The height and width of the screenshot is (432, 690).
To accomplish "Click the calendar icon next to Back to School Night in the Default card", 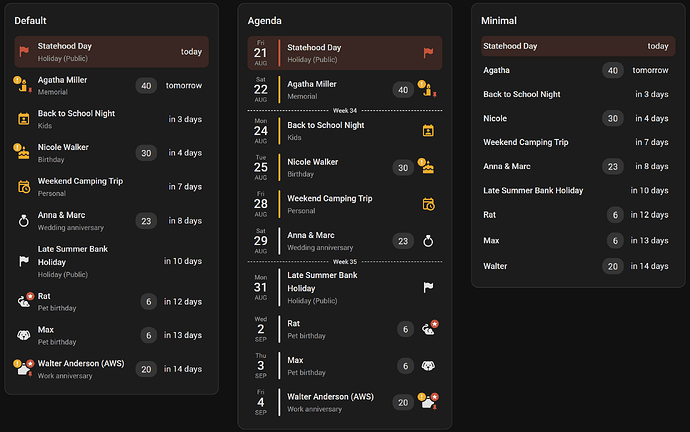I will [x=24, y=119].
